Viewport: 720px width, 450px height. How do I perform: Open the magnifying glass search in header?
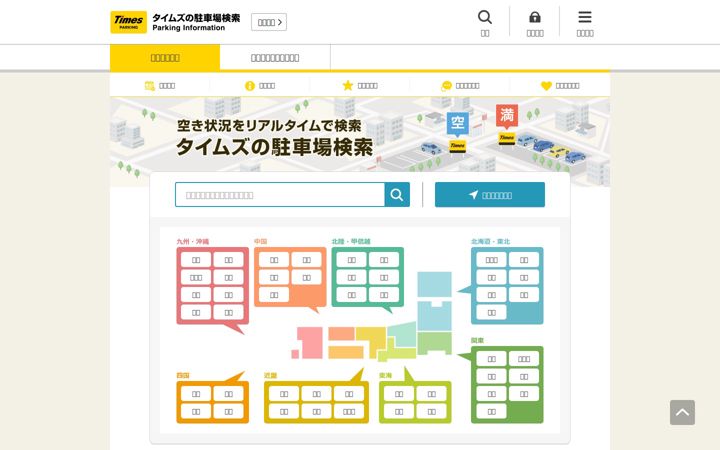point(485,23)
